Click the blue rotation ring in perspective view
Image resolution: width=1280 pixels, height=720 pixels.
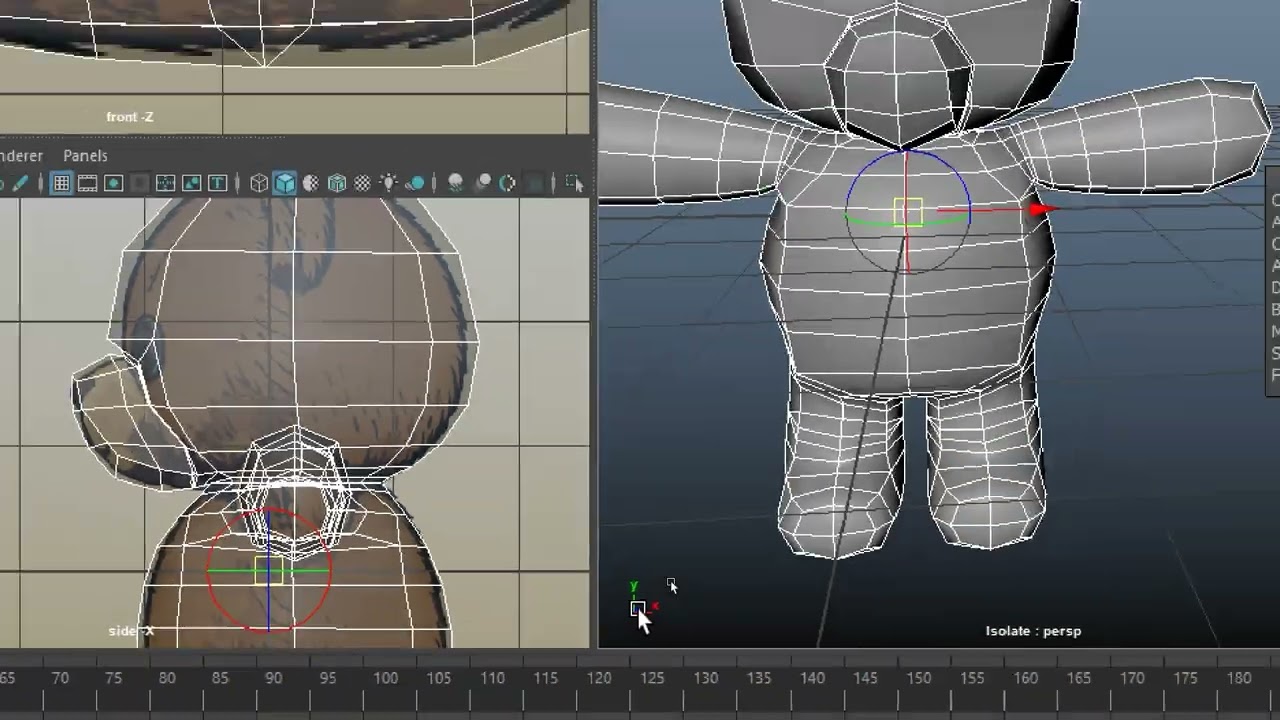pyautogui.click(x=908, y=152)
